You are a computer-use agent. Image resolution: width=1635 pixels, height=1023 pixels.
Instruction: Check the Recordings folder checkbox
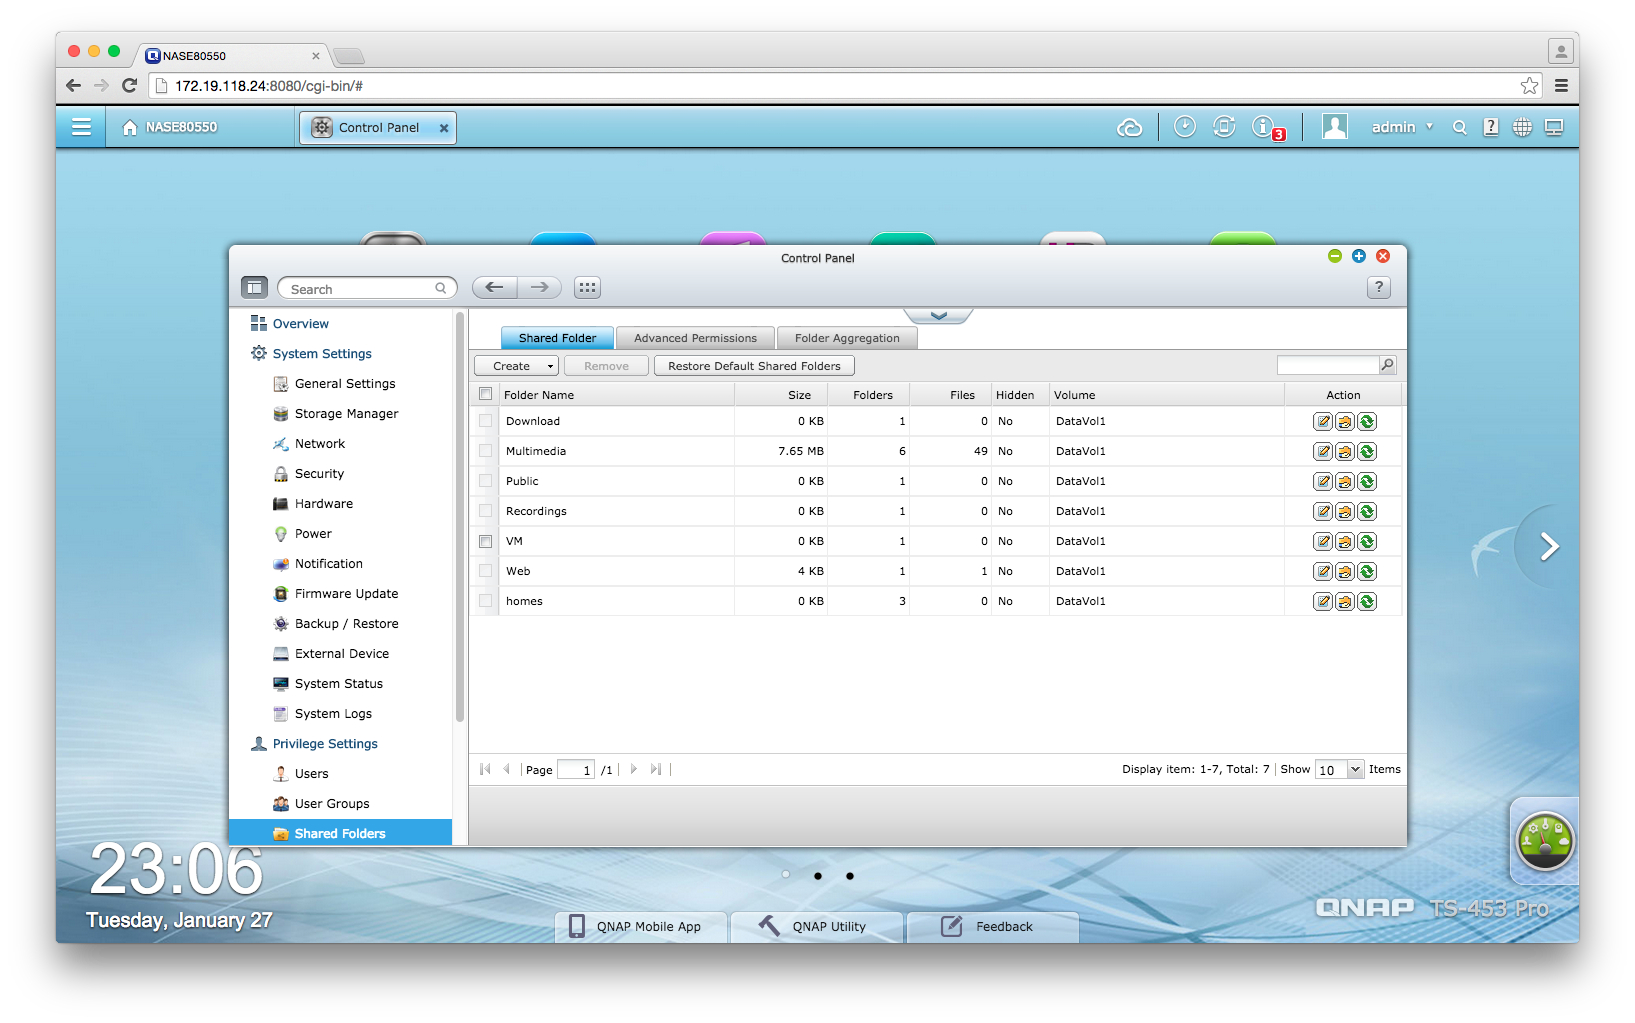pos(486,511)
